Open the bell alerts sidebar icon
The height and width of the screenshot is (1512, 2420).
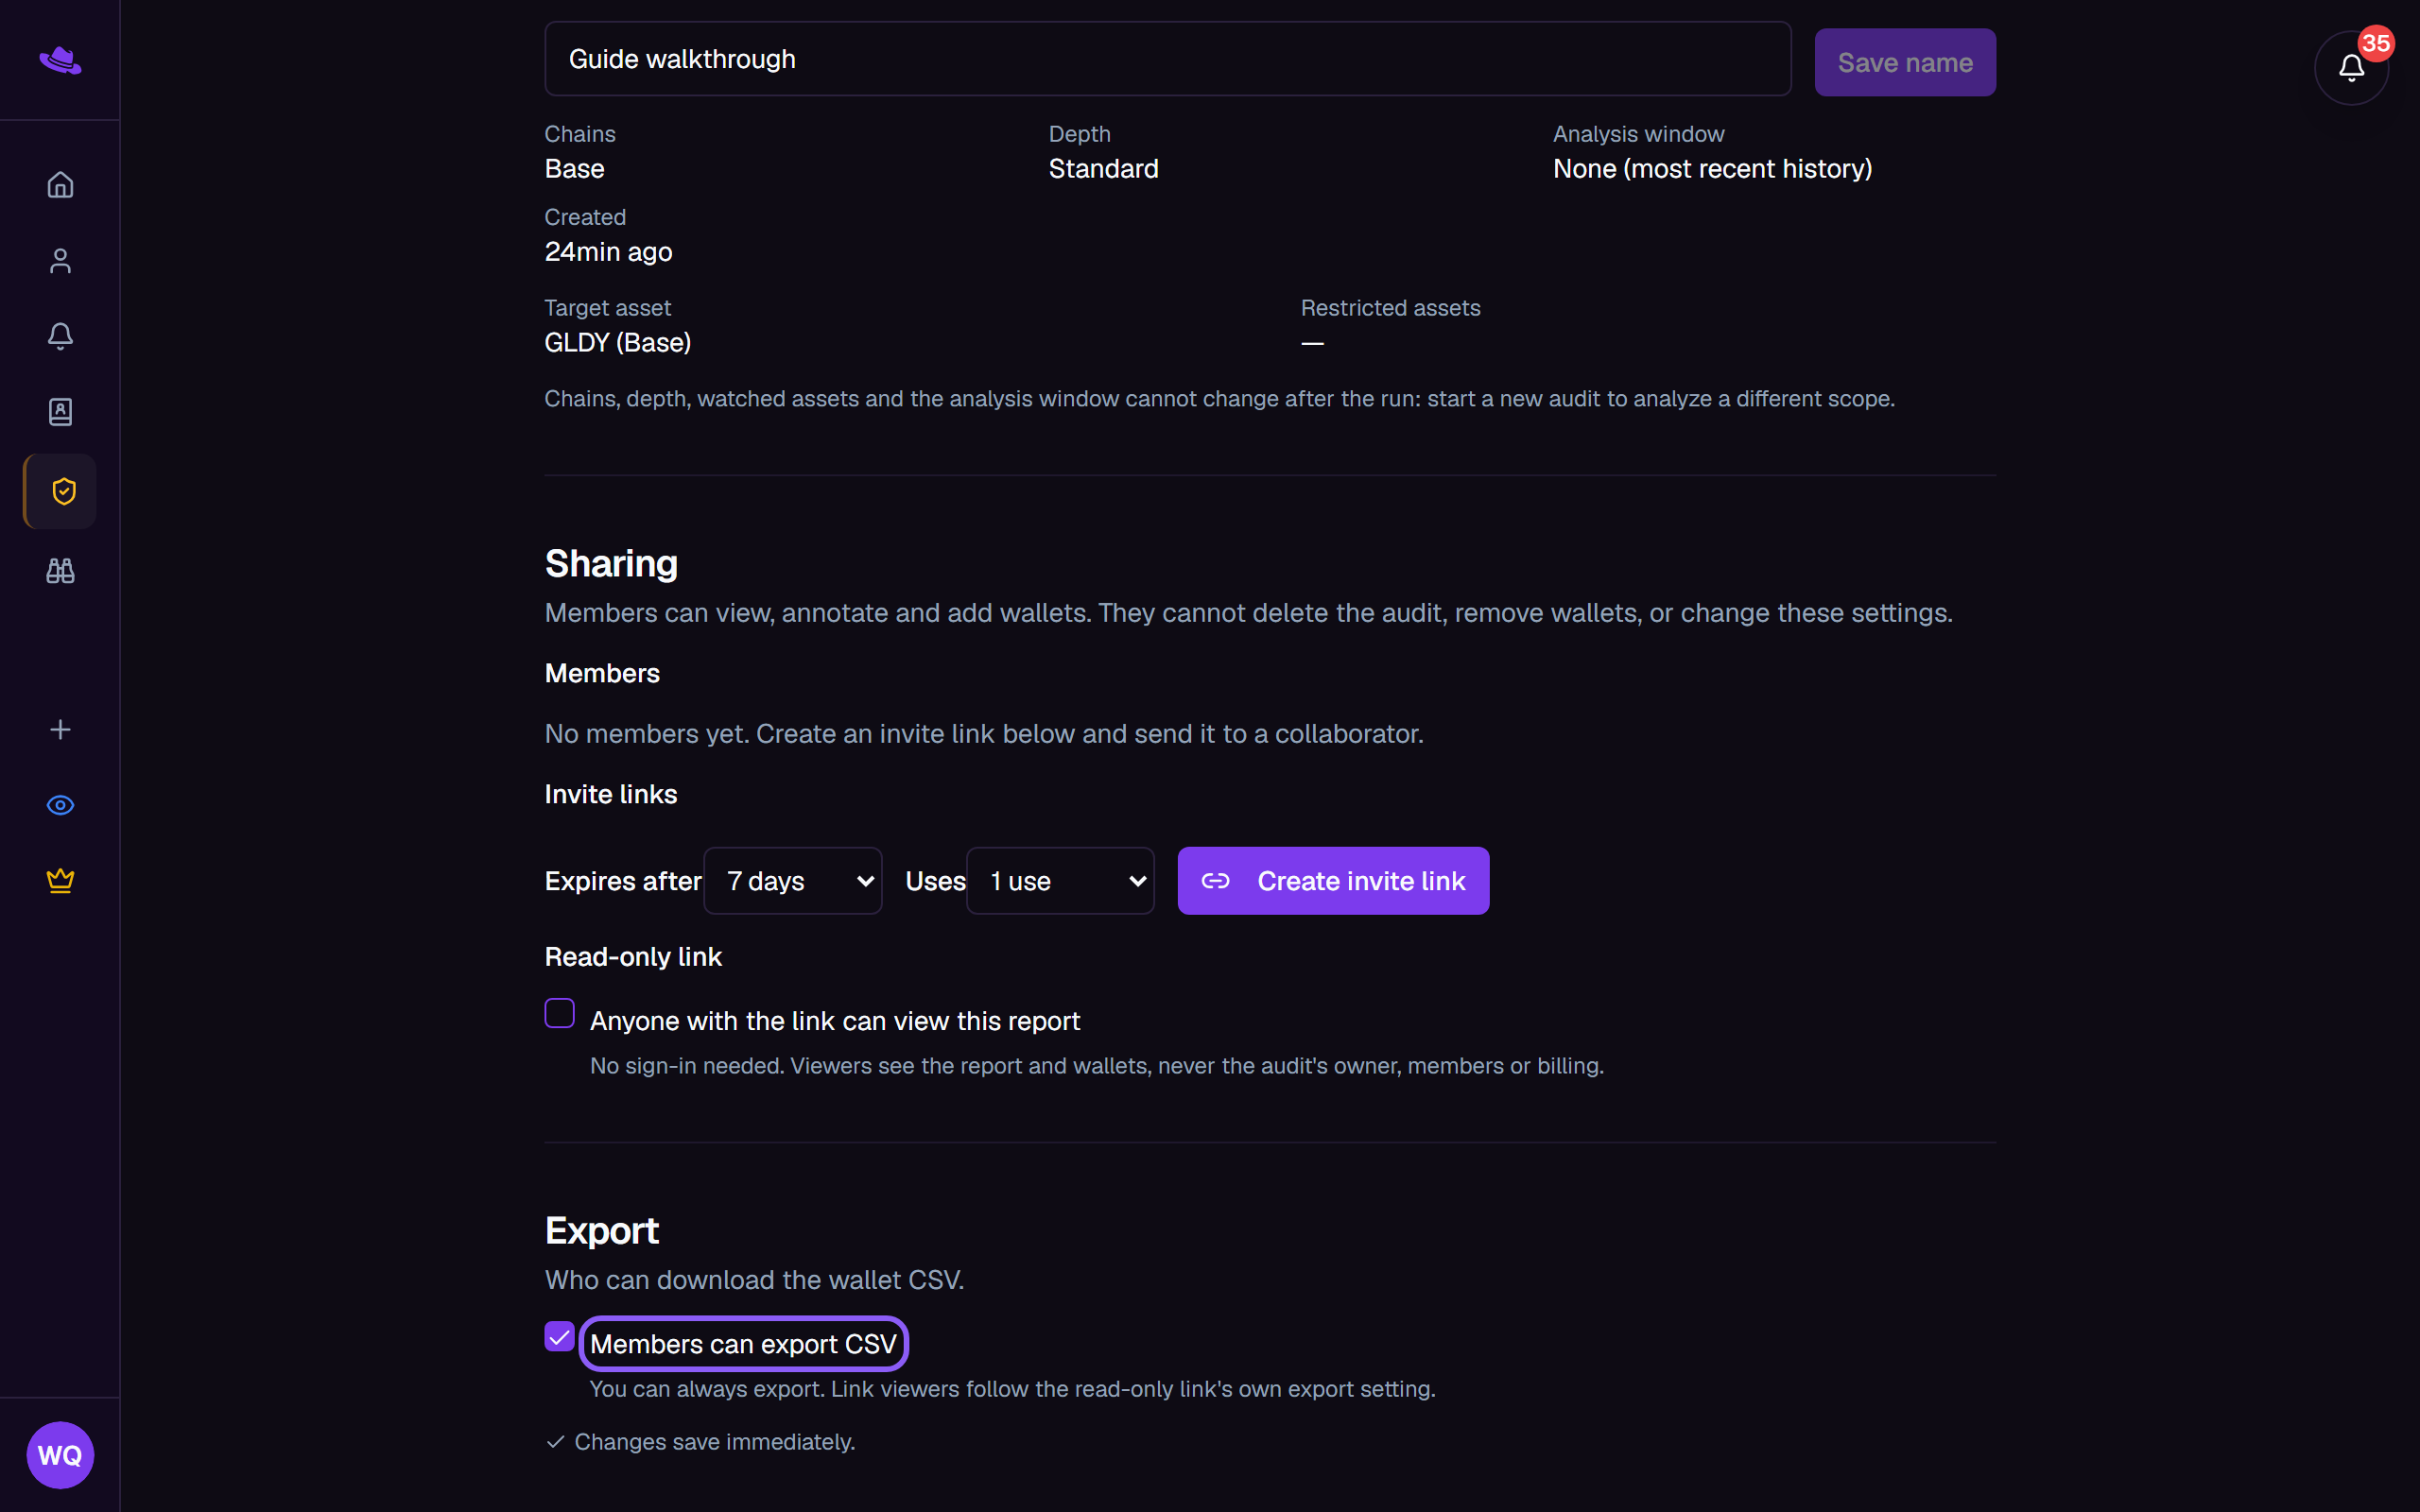60,336
